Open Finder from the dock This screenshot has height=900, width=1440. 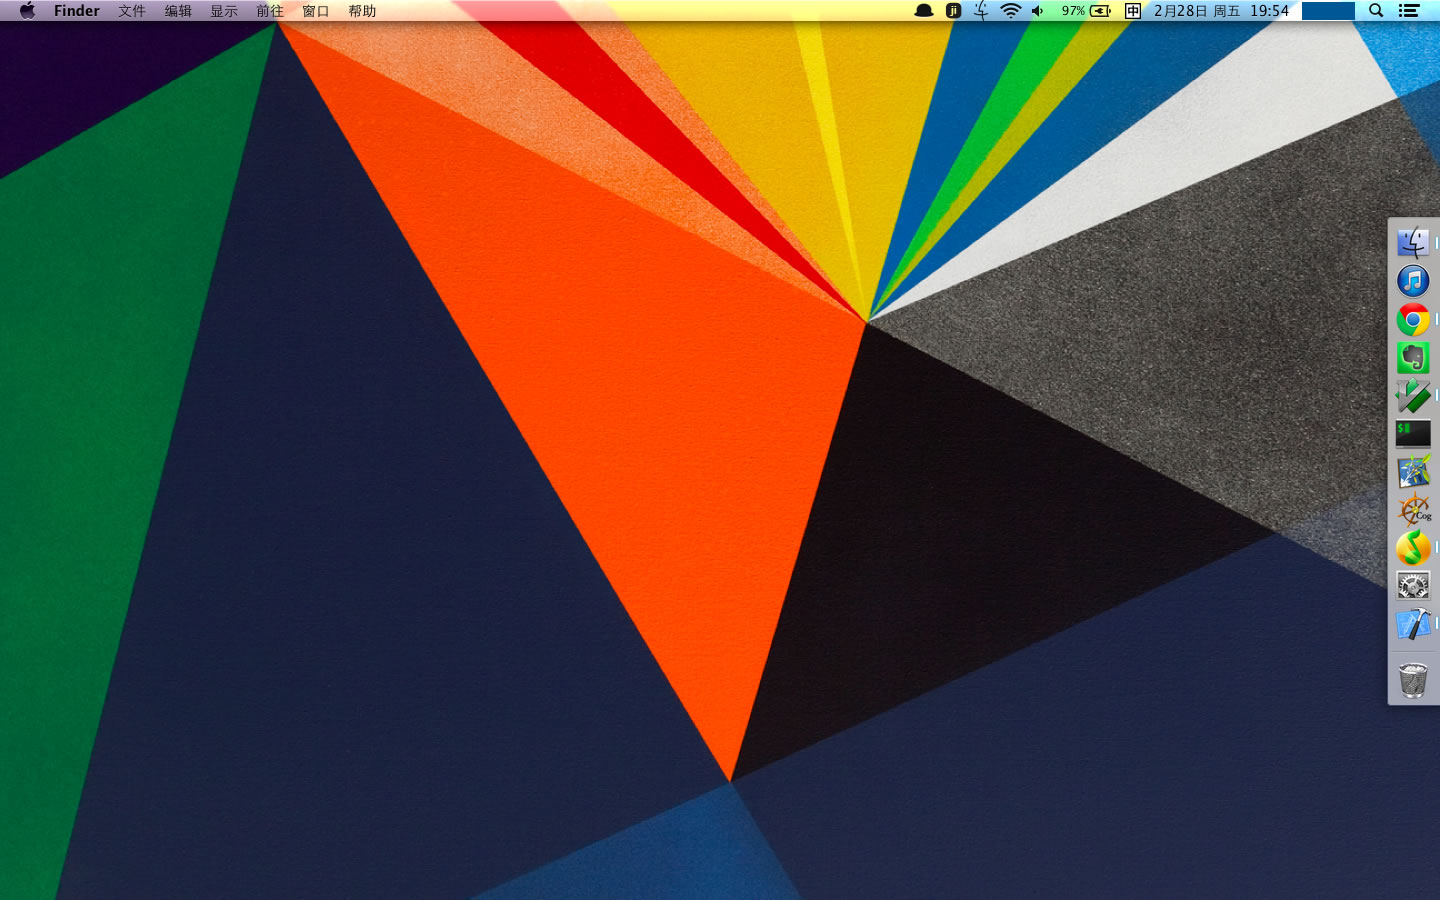coord(1413,243)
